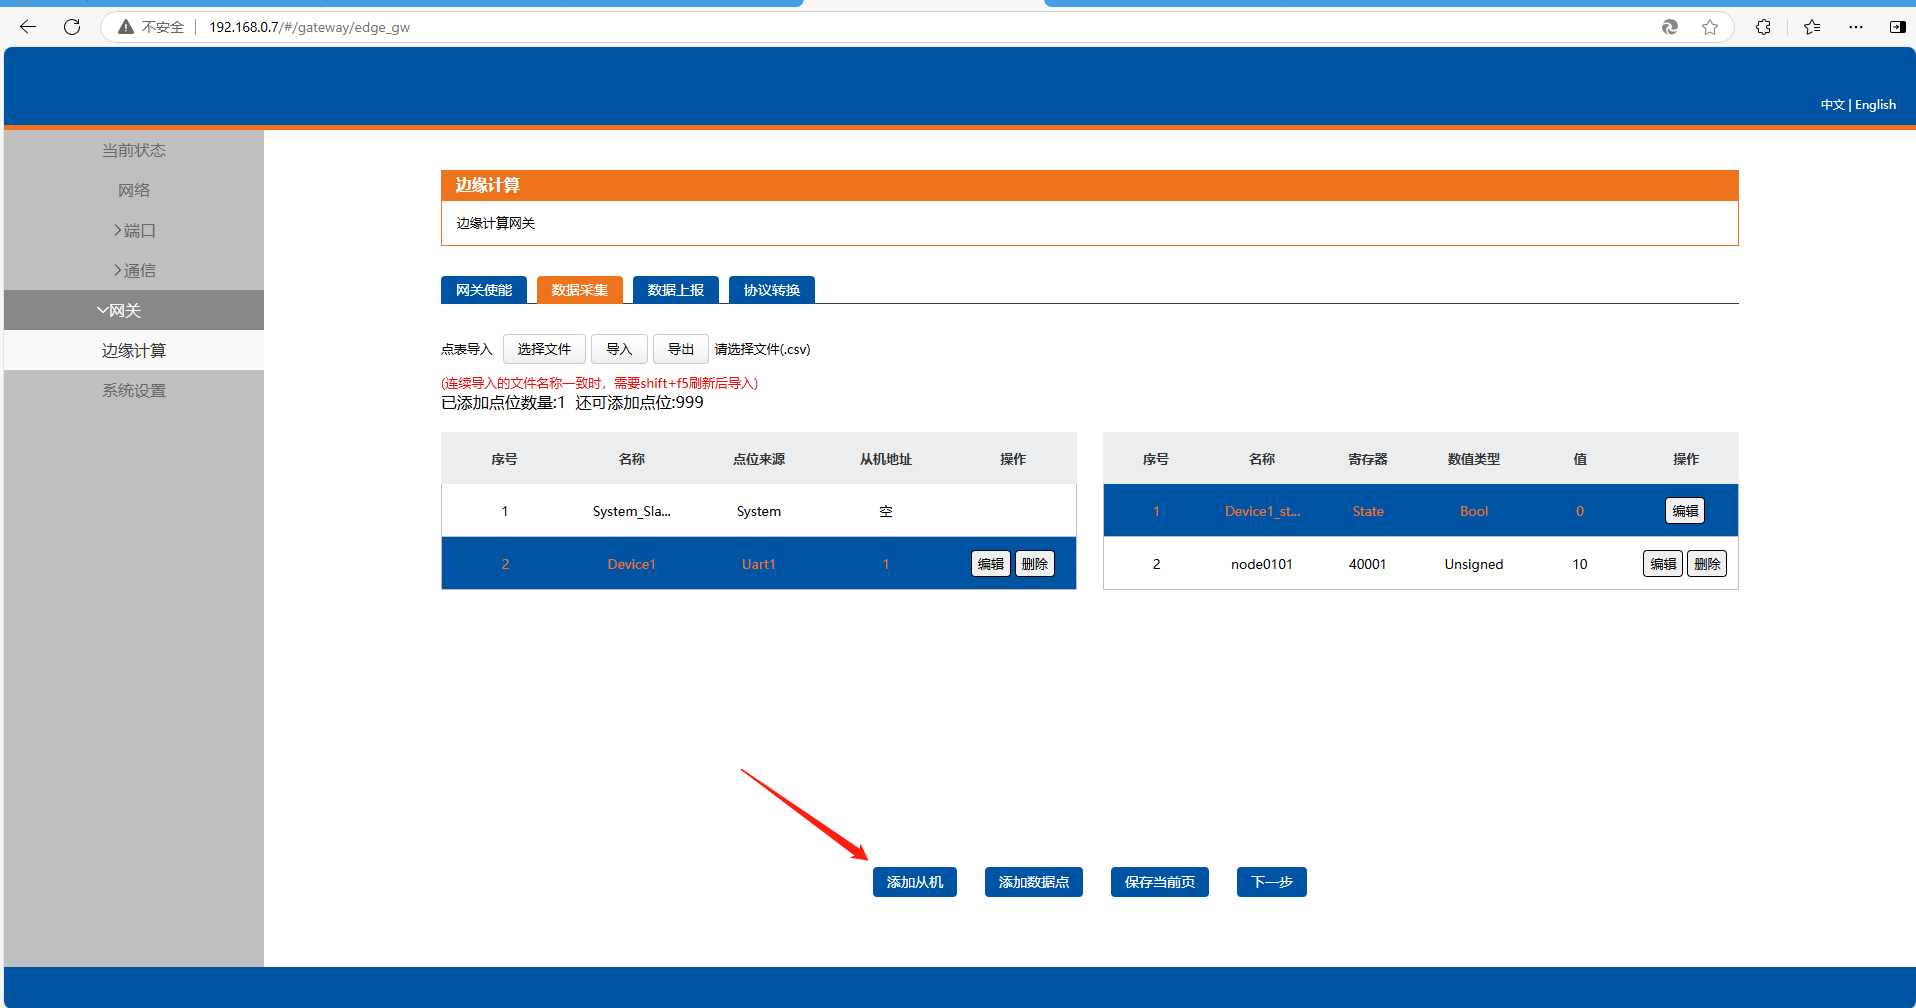The height and width of the screenshot is (1008, 1916).
Task: Open the browser extensions puzzle icon
Action: [1763, 27]
